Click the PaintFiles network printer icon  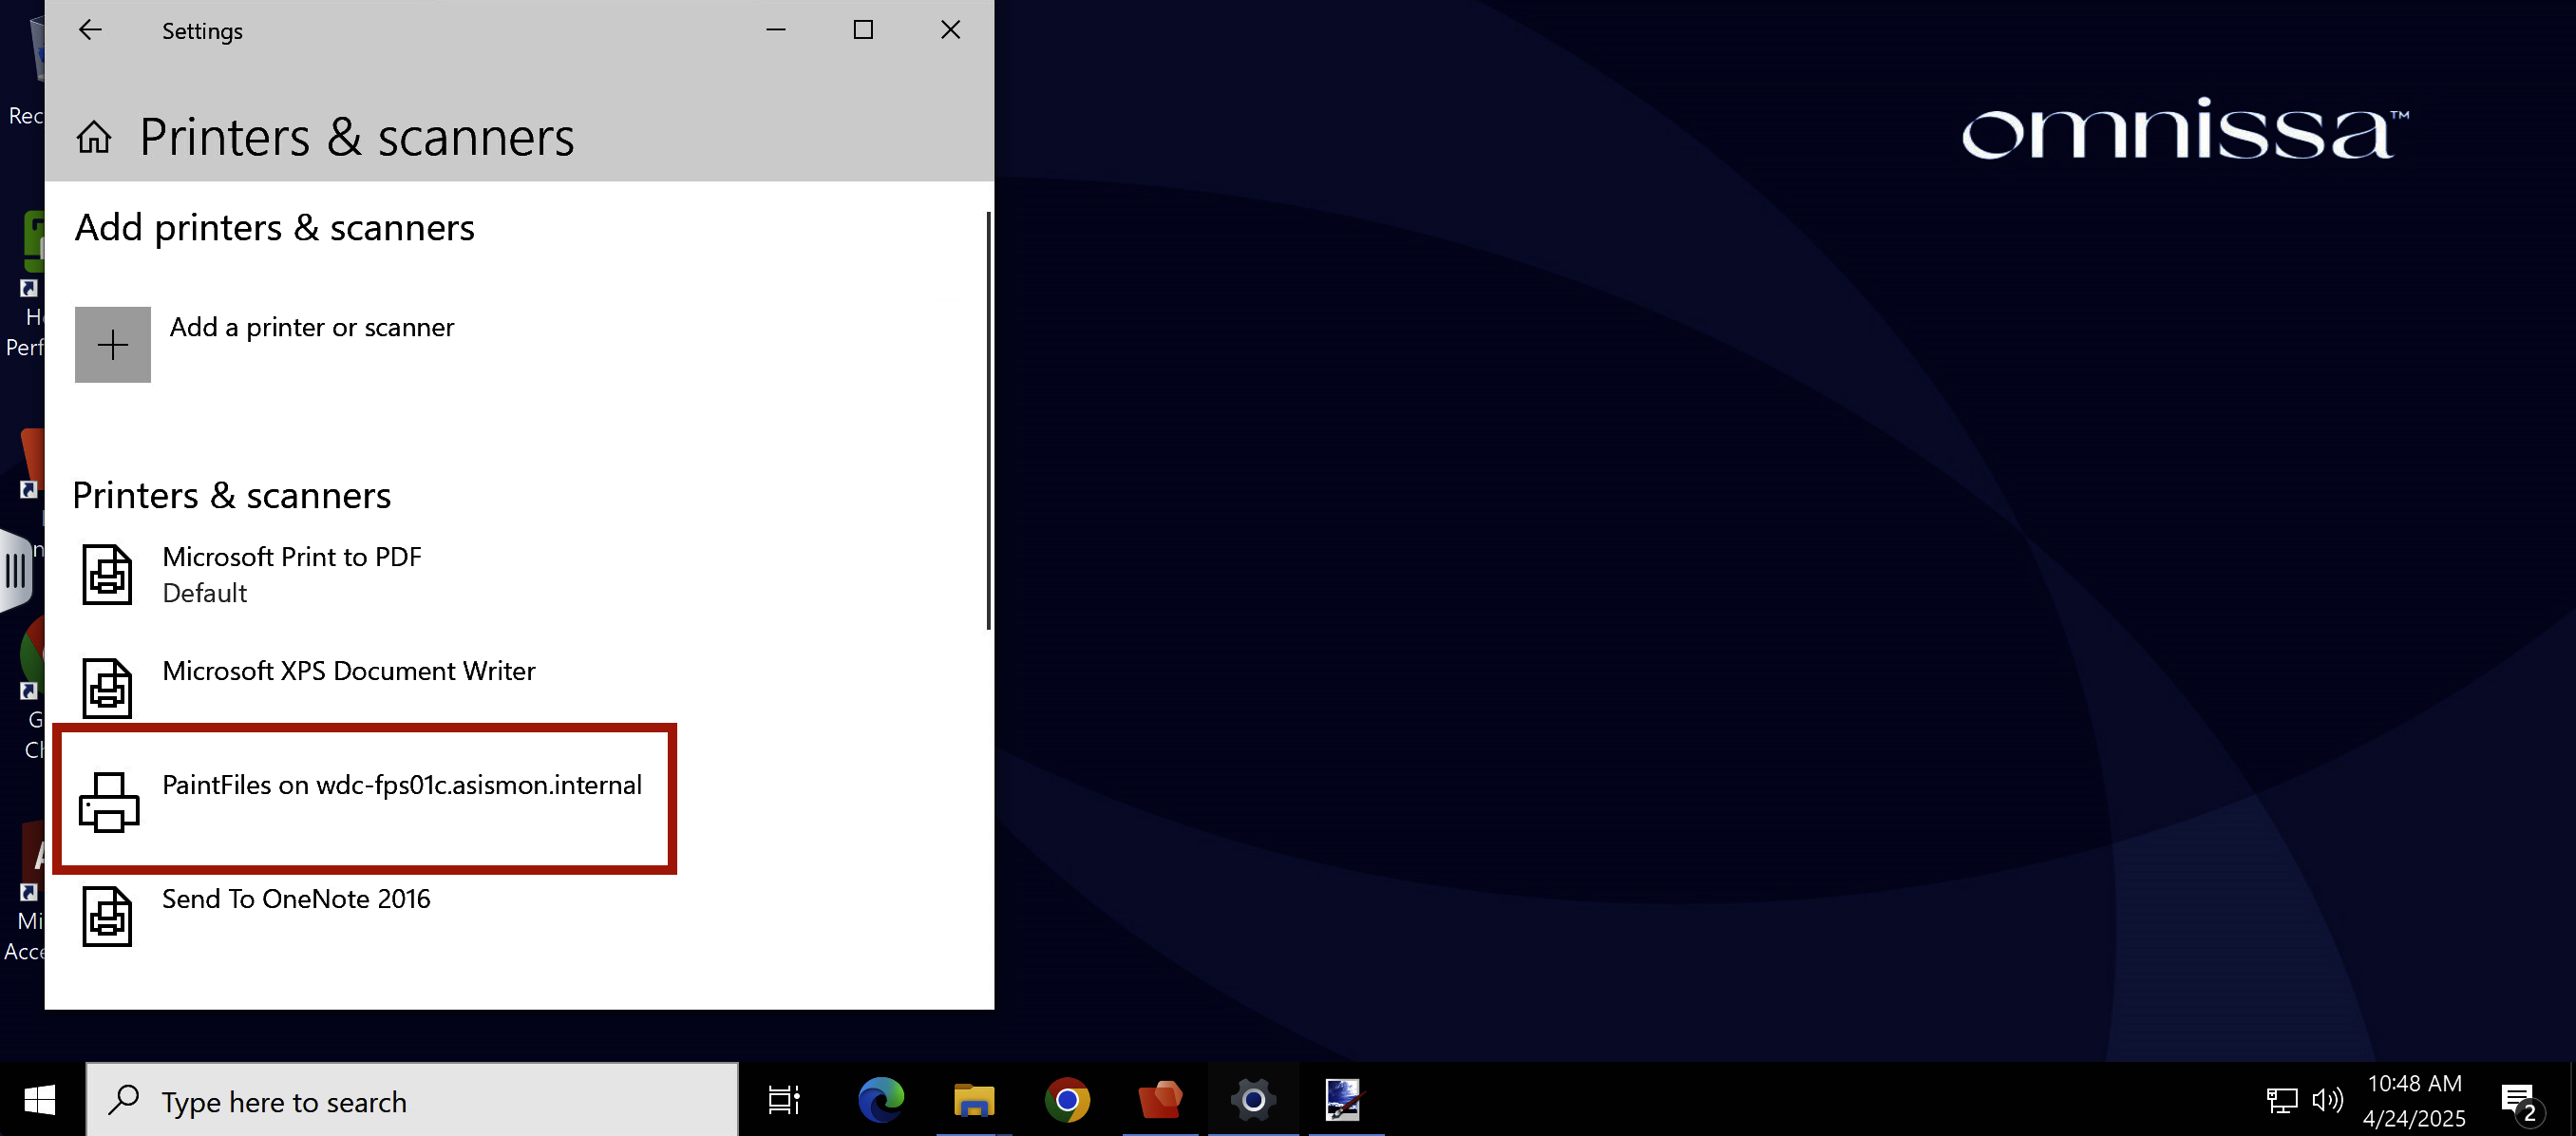(108, 801)
